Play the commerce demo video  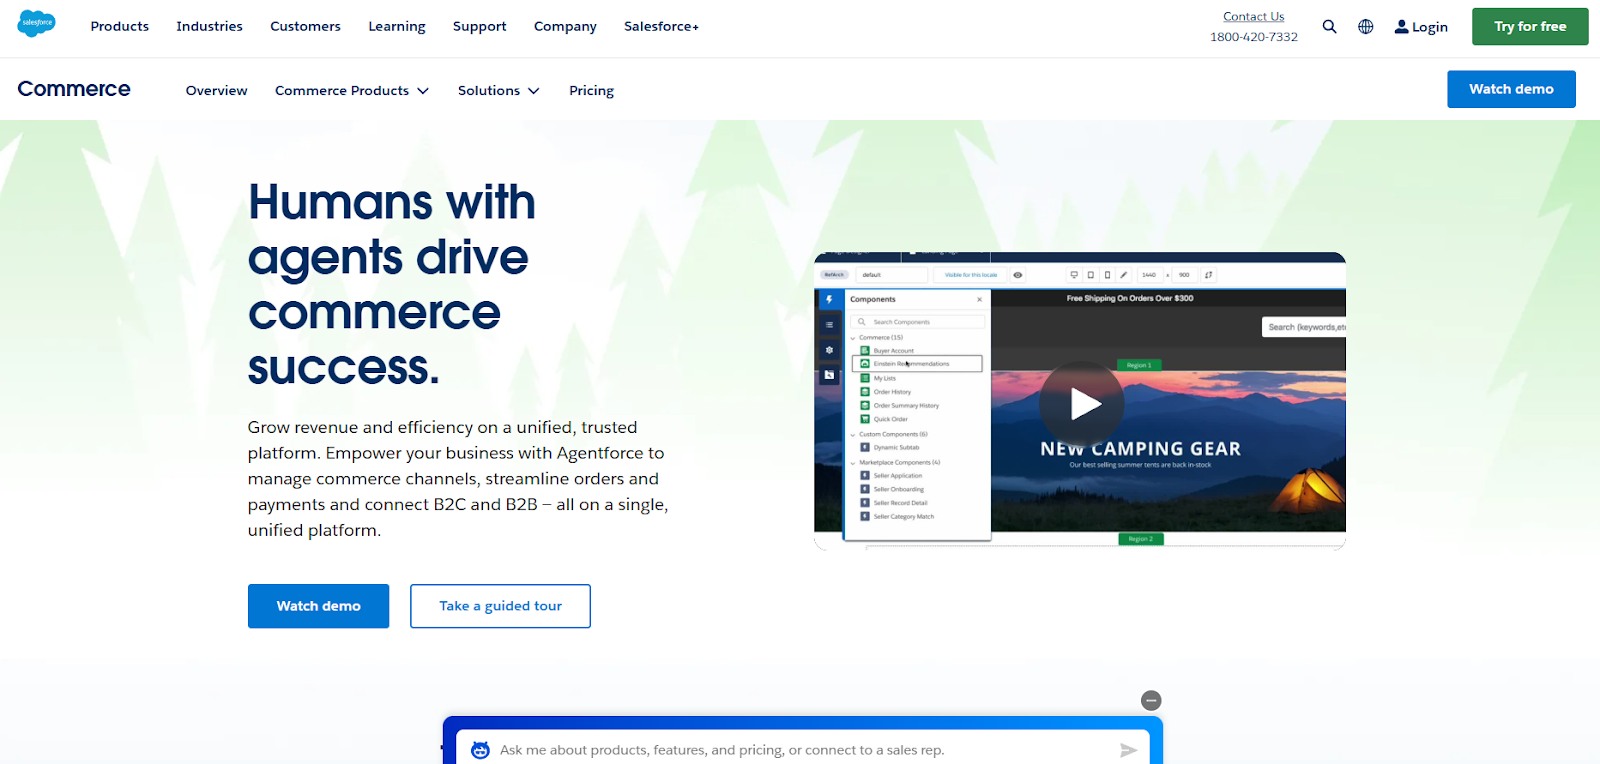1082,404
